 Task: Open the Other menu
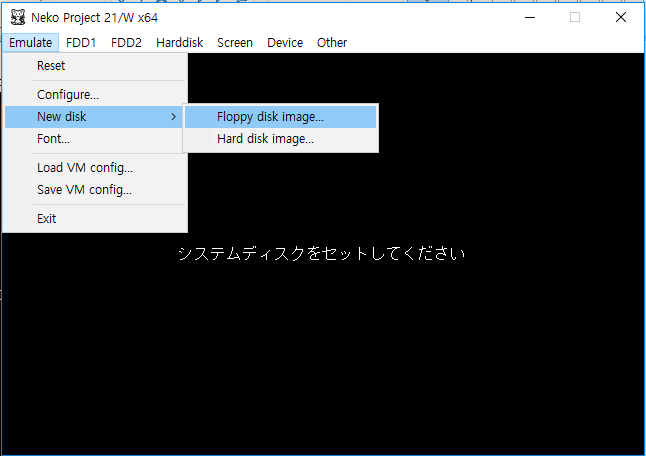click(x=332, y=42)
